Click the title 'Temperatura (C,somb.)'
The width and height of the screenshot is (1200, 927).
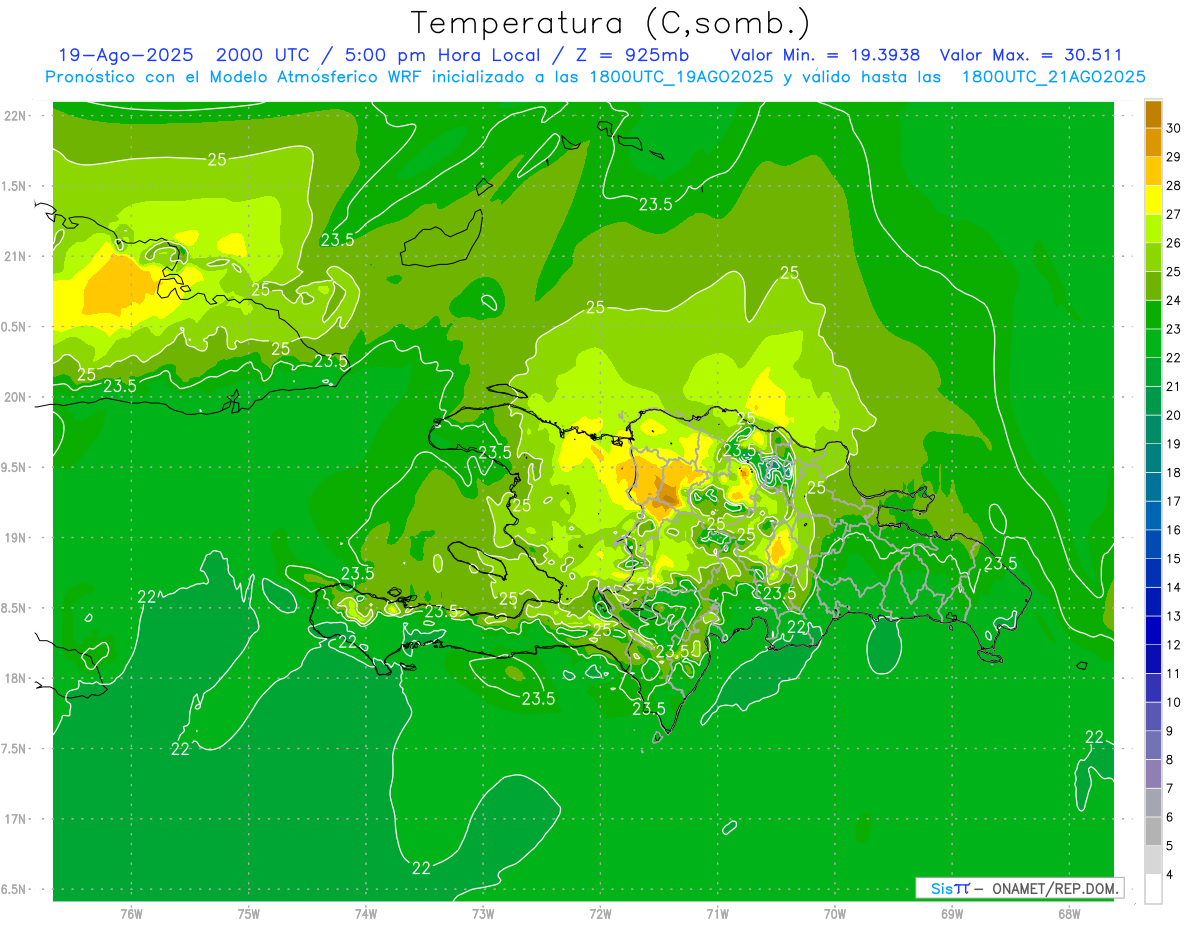click(611, 22)
